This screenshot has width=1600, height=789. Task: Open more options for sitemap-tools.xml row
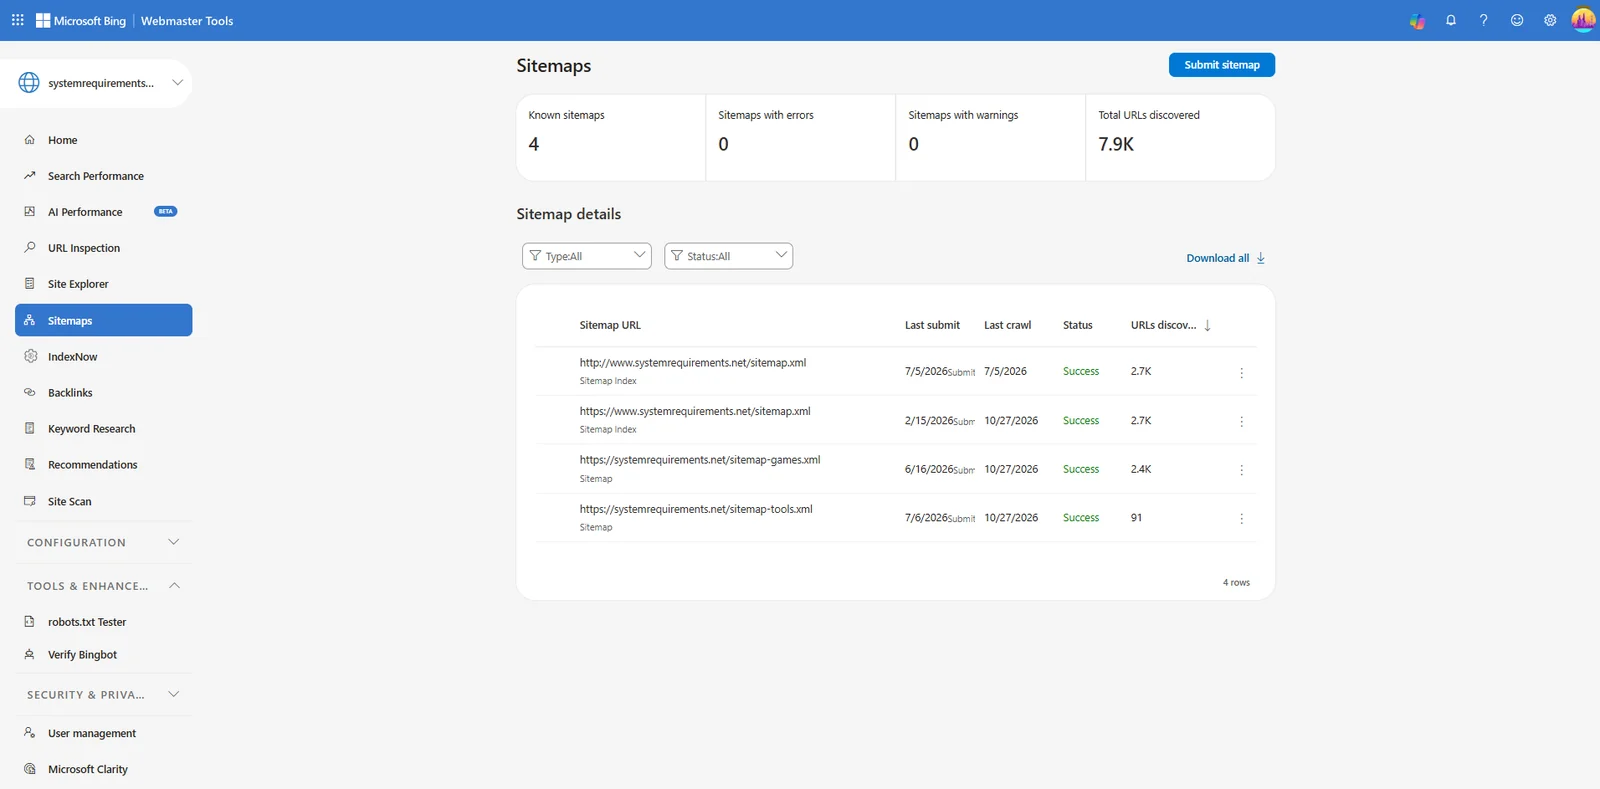[x=1242, y=519]
